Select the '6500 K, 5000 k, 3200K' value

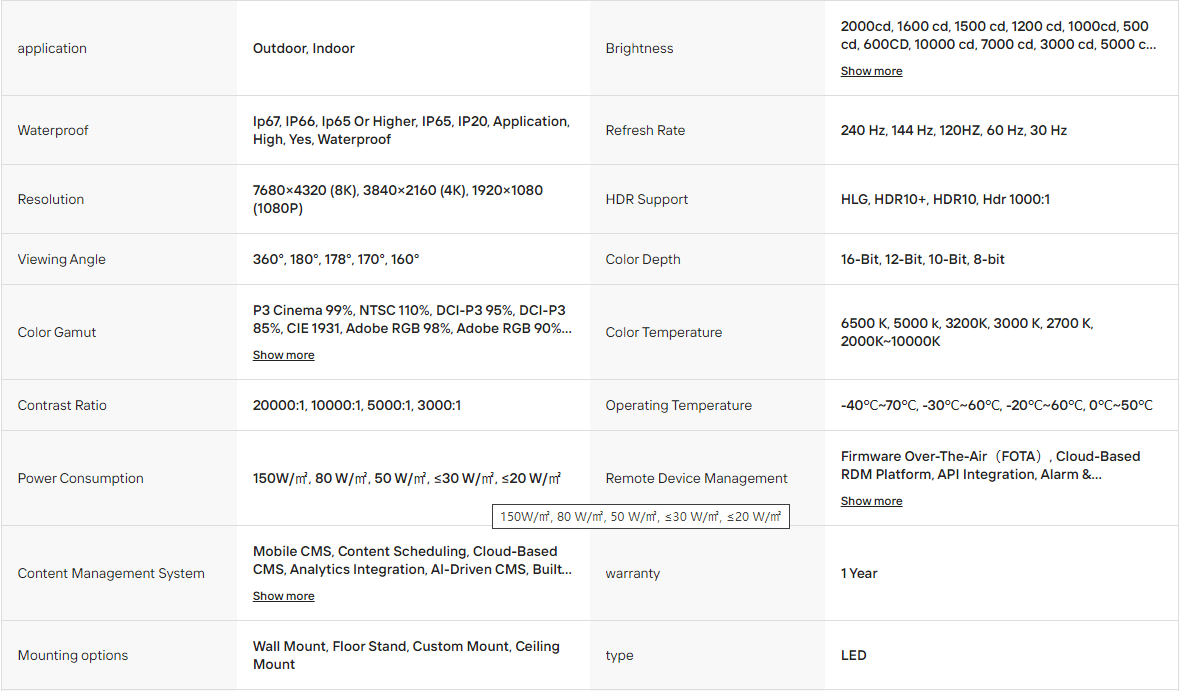click(967, 332)
